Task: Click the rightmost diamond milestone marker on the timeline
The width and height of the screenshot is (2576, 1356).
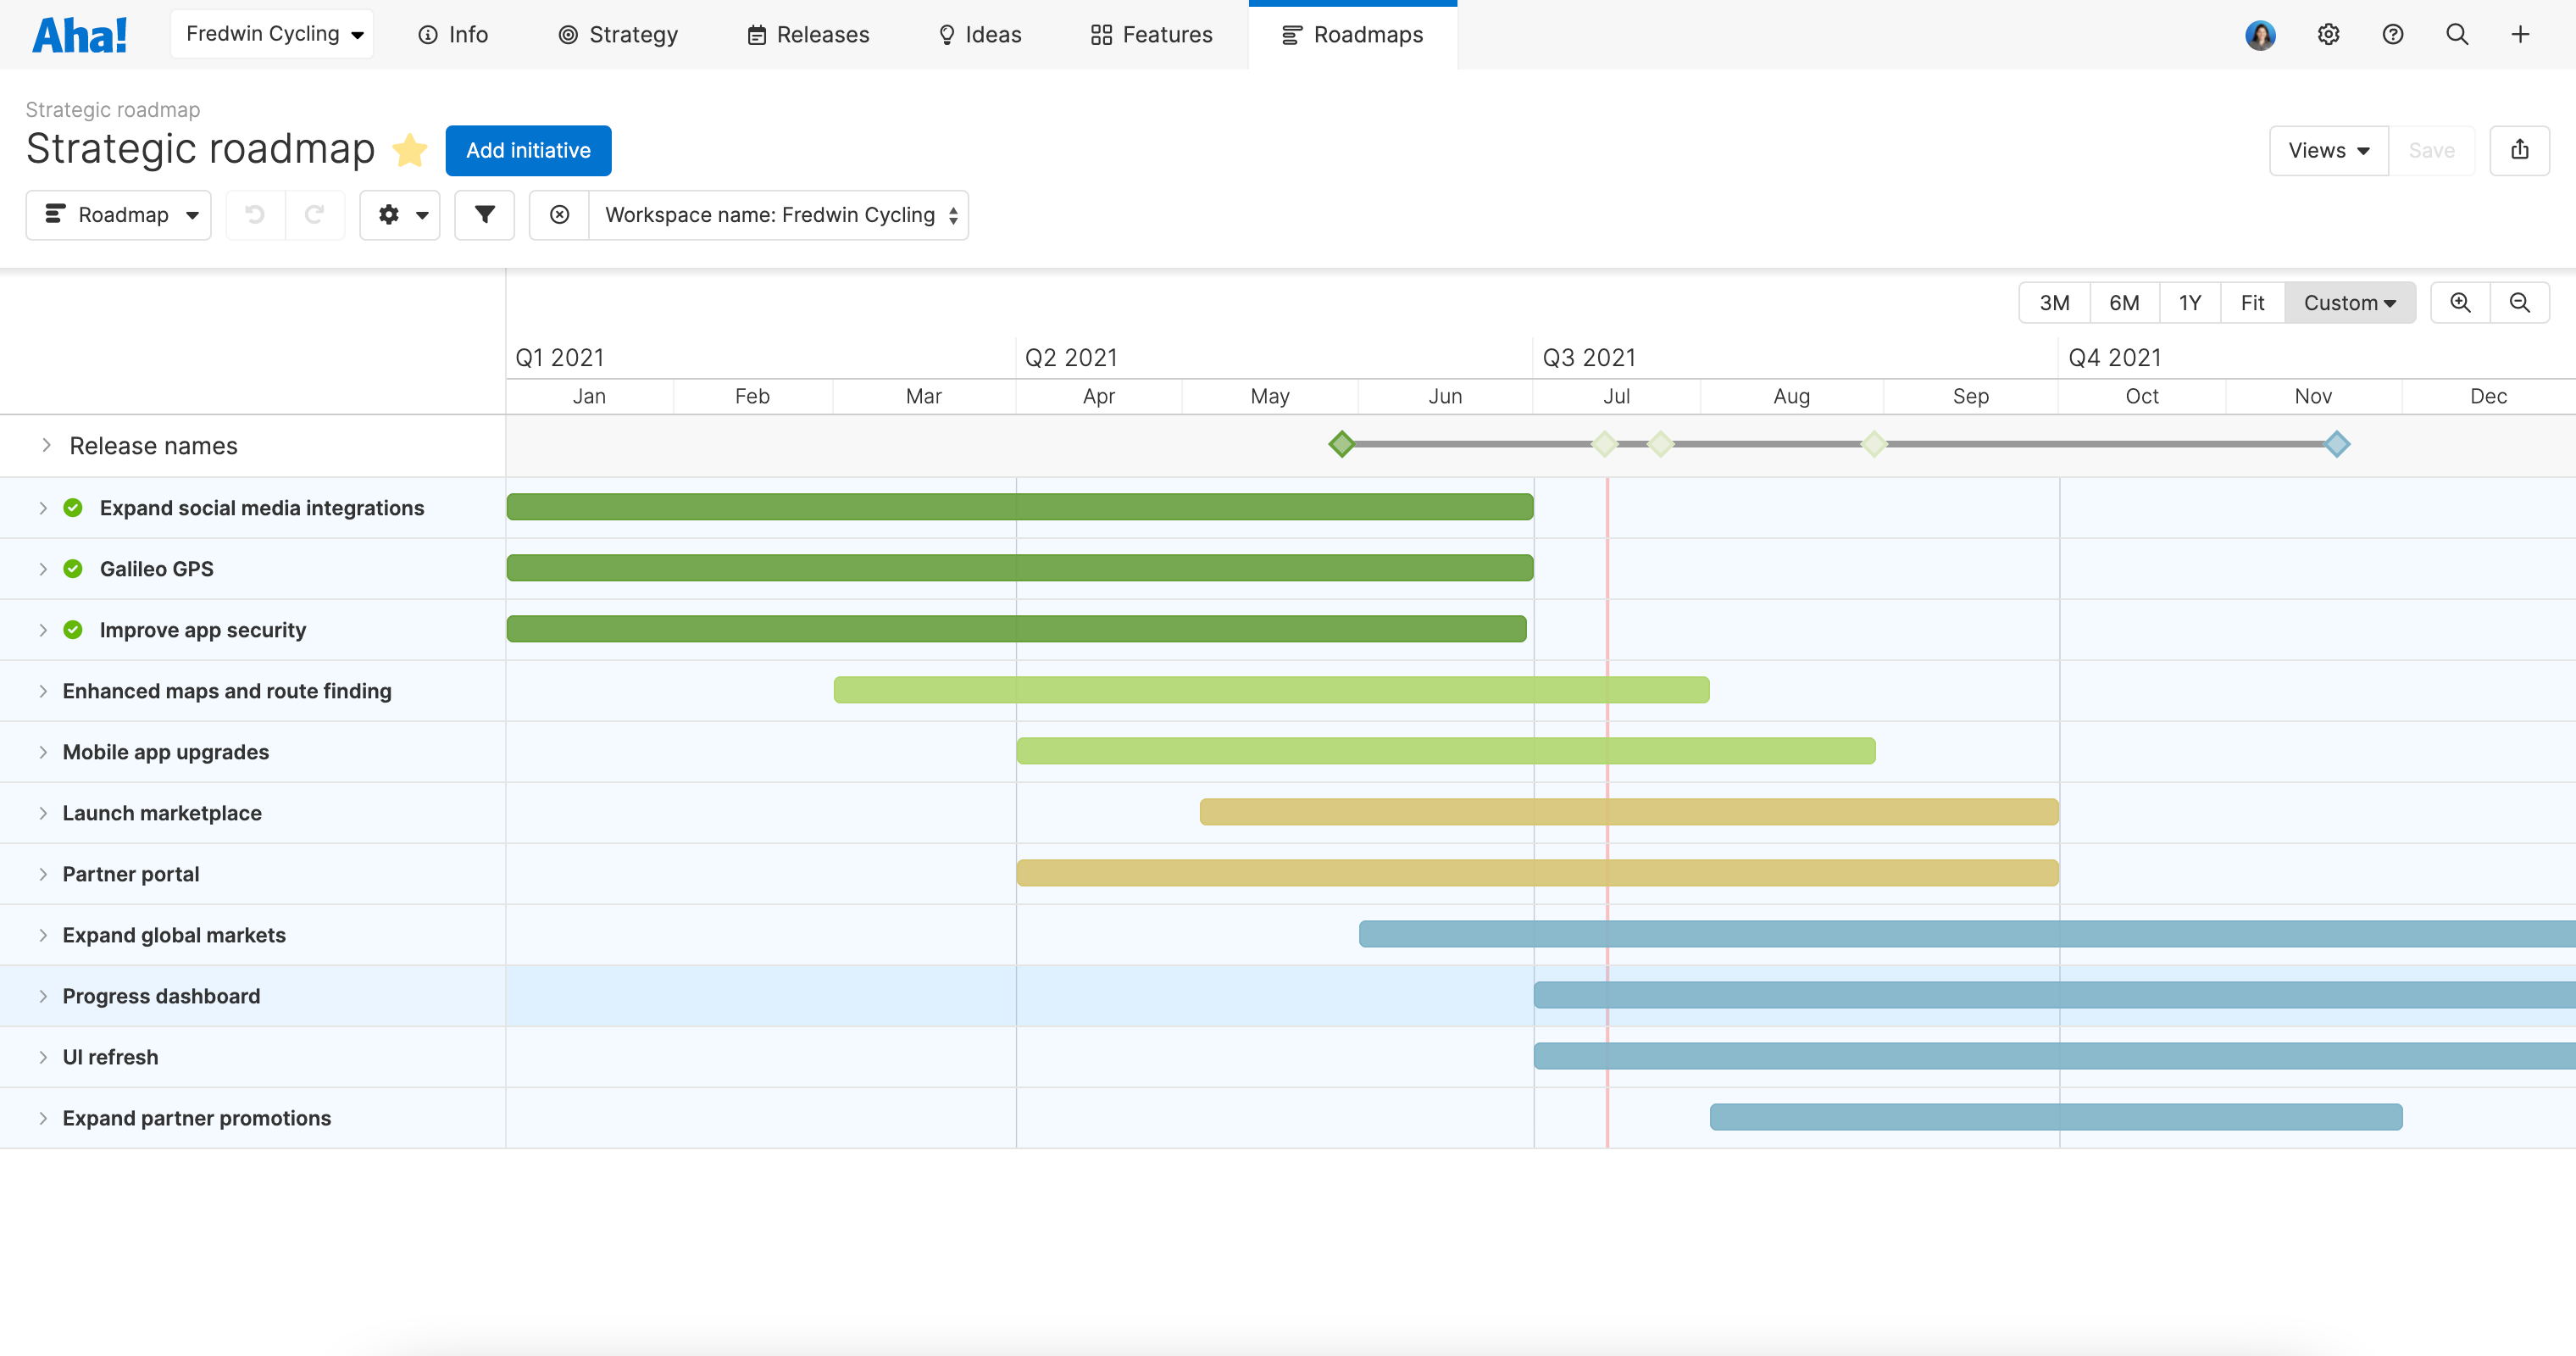Action: (x=2337, y=444)
